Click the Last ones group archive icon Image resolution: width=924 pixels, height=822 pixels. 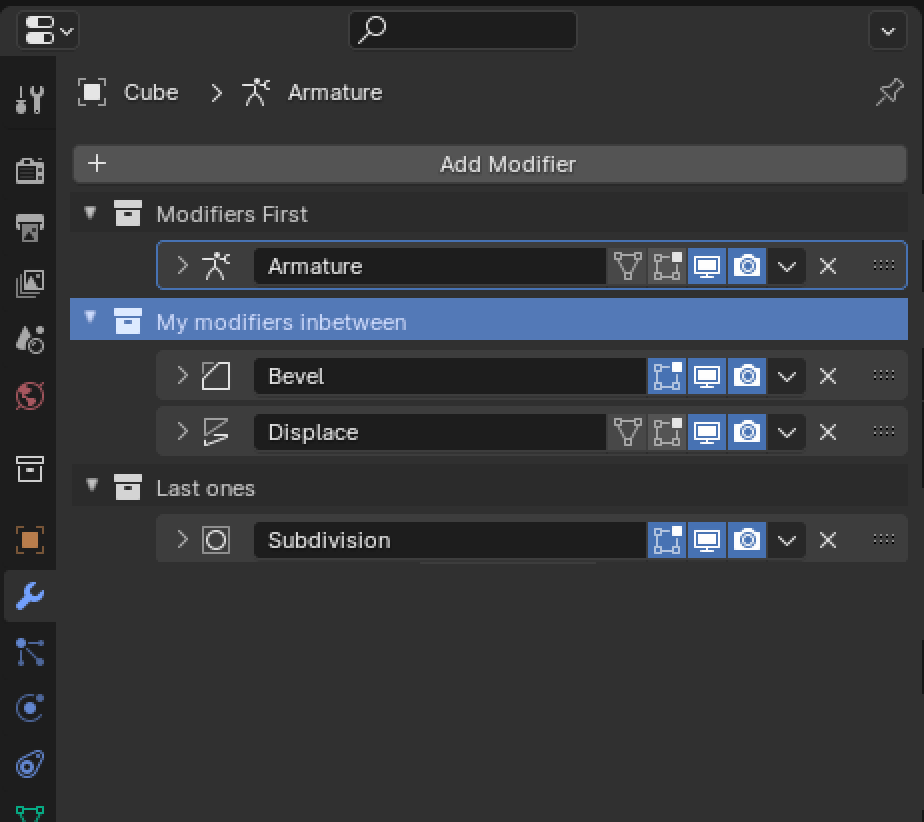[x=127, y=487]
